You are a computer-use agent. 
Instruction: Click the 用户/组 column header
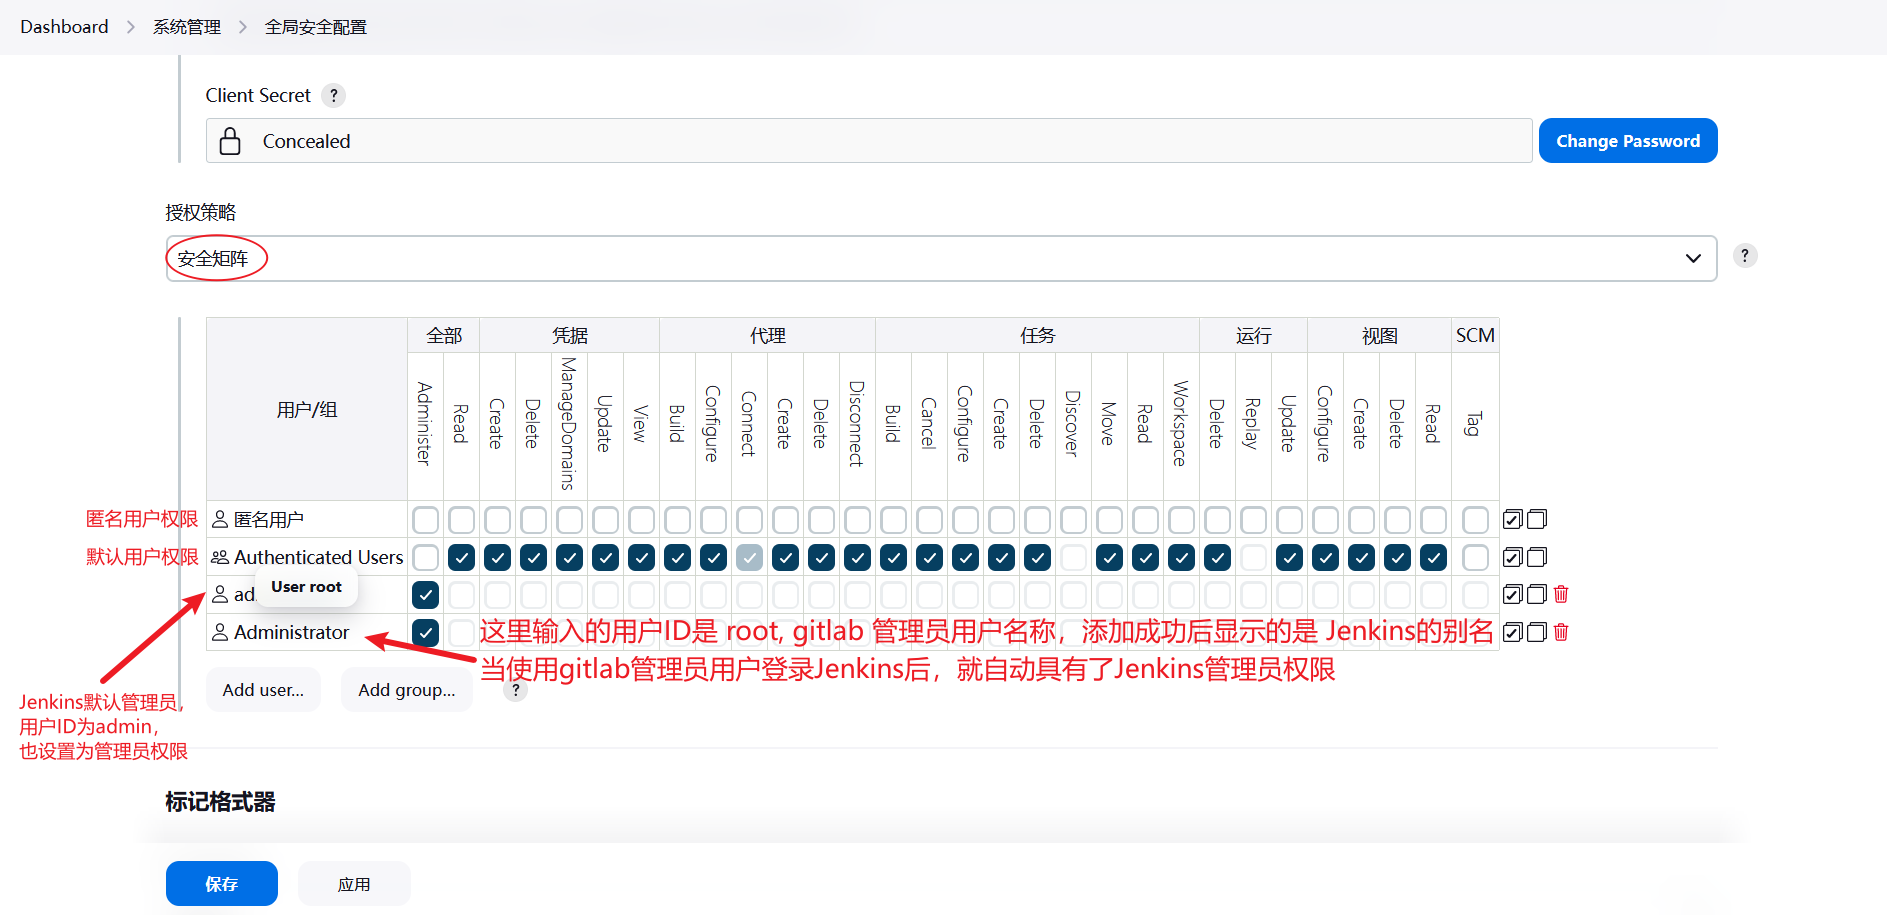point(307,409)
